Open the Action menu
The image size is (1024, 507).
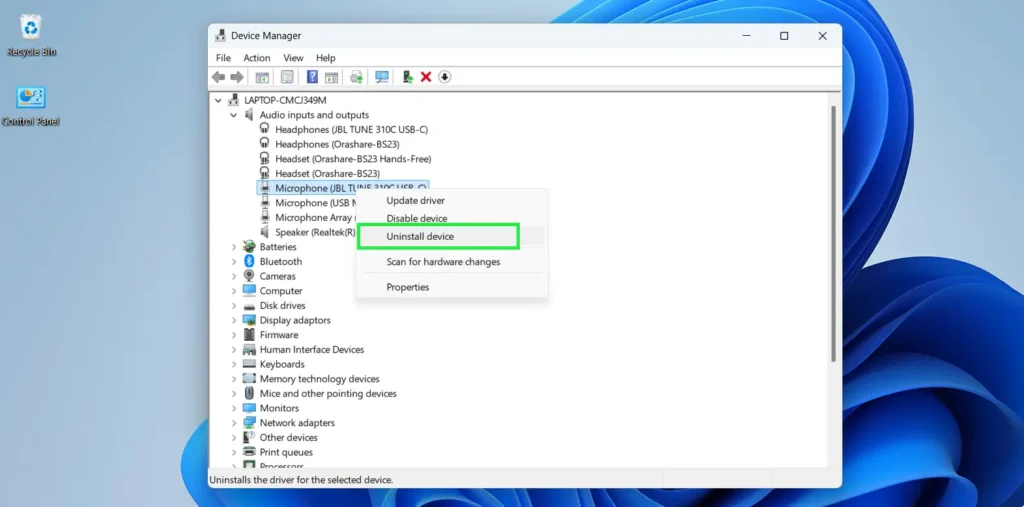(x=257, y=57)
